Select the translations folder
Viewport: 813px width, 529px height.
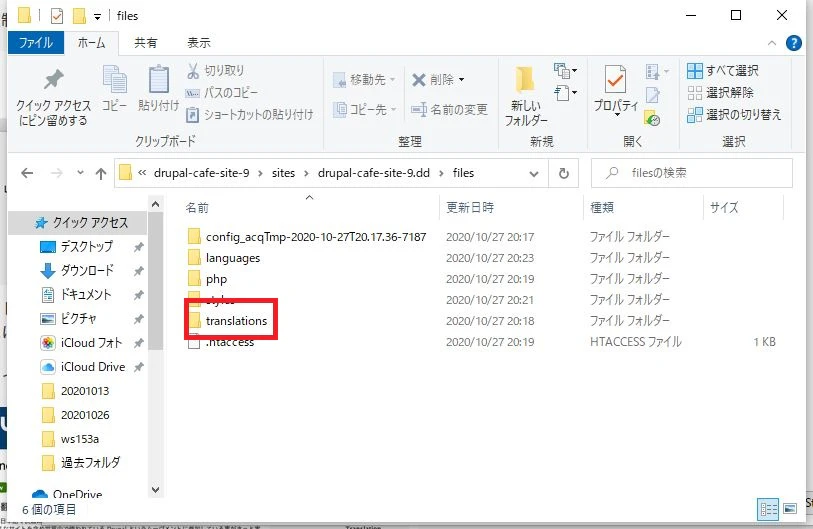tap(228, 321)
